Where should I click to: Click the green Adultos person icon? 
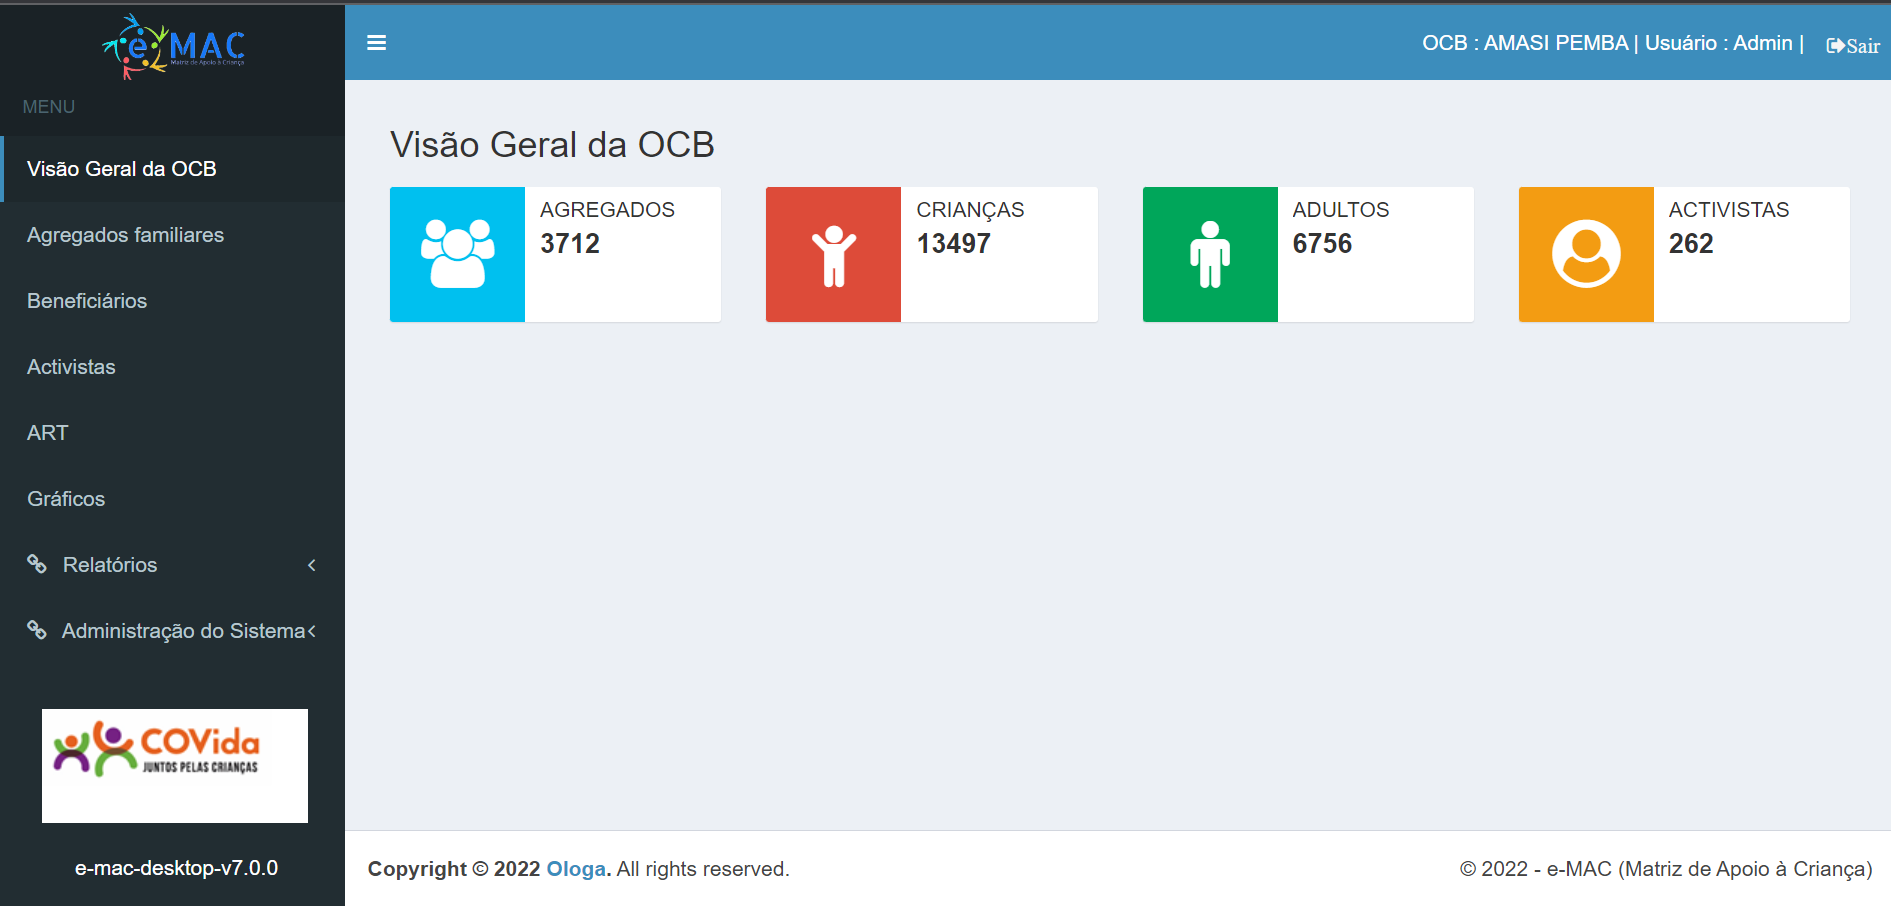tap(1209, 254)
